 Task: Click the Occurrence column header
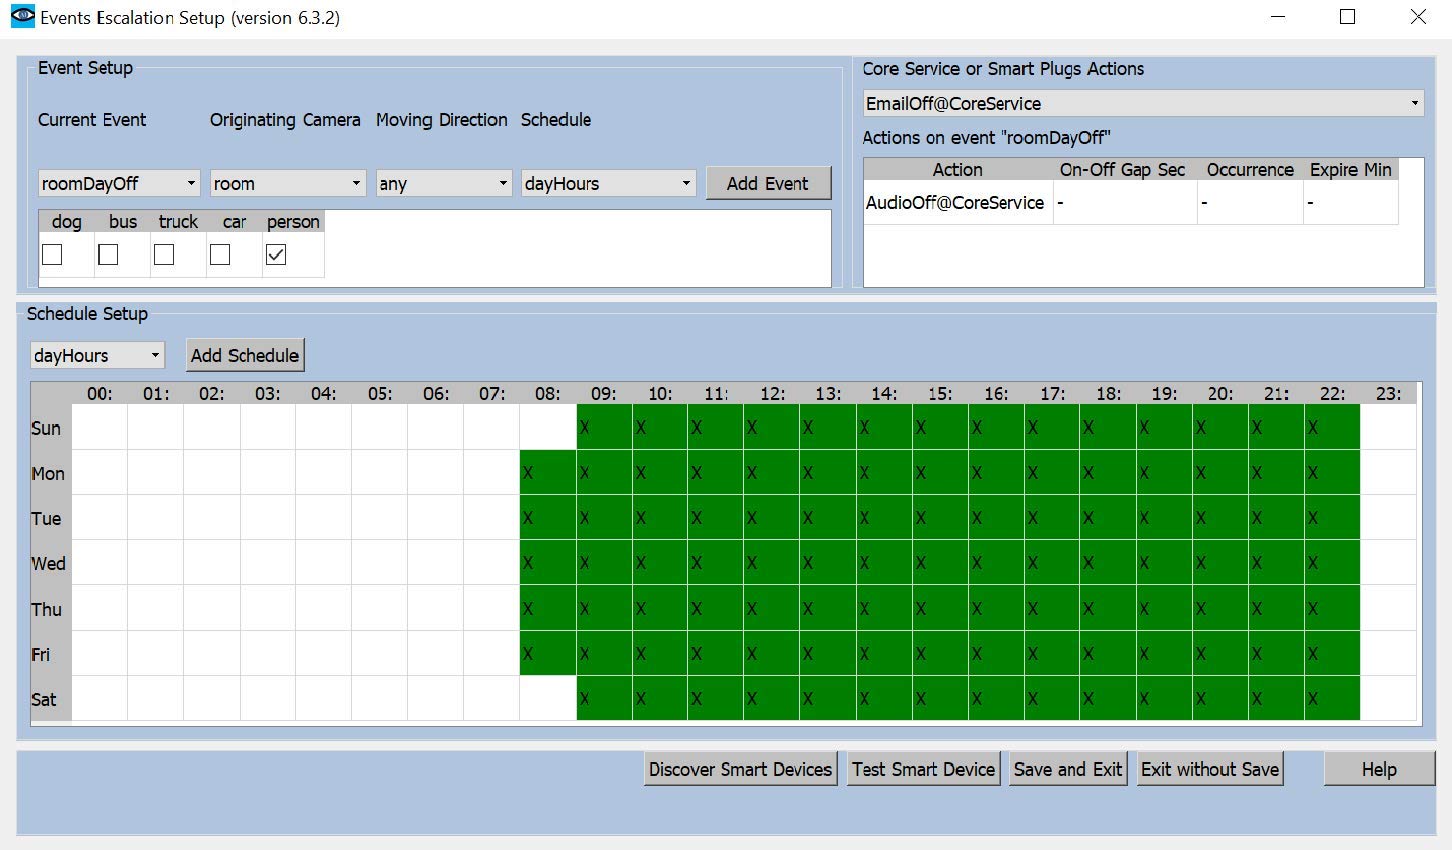click(1249, 170)
